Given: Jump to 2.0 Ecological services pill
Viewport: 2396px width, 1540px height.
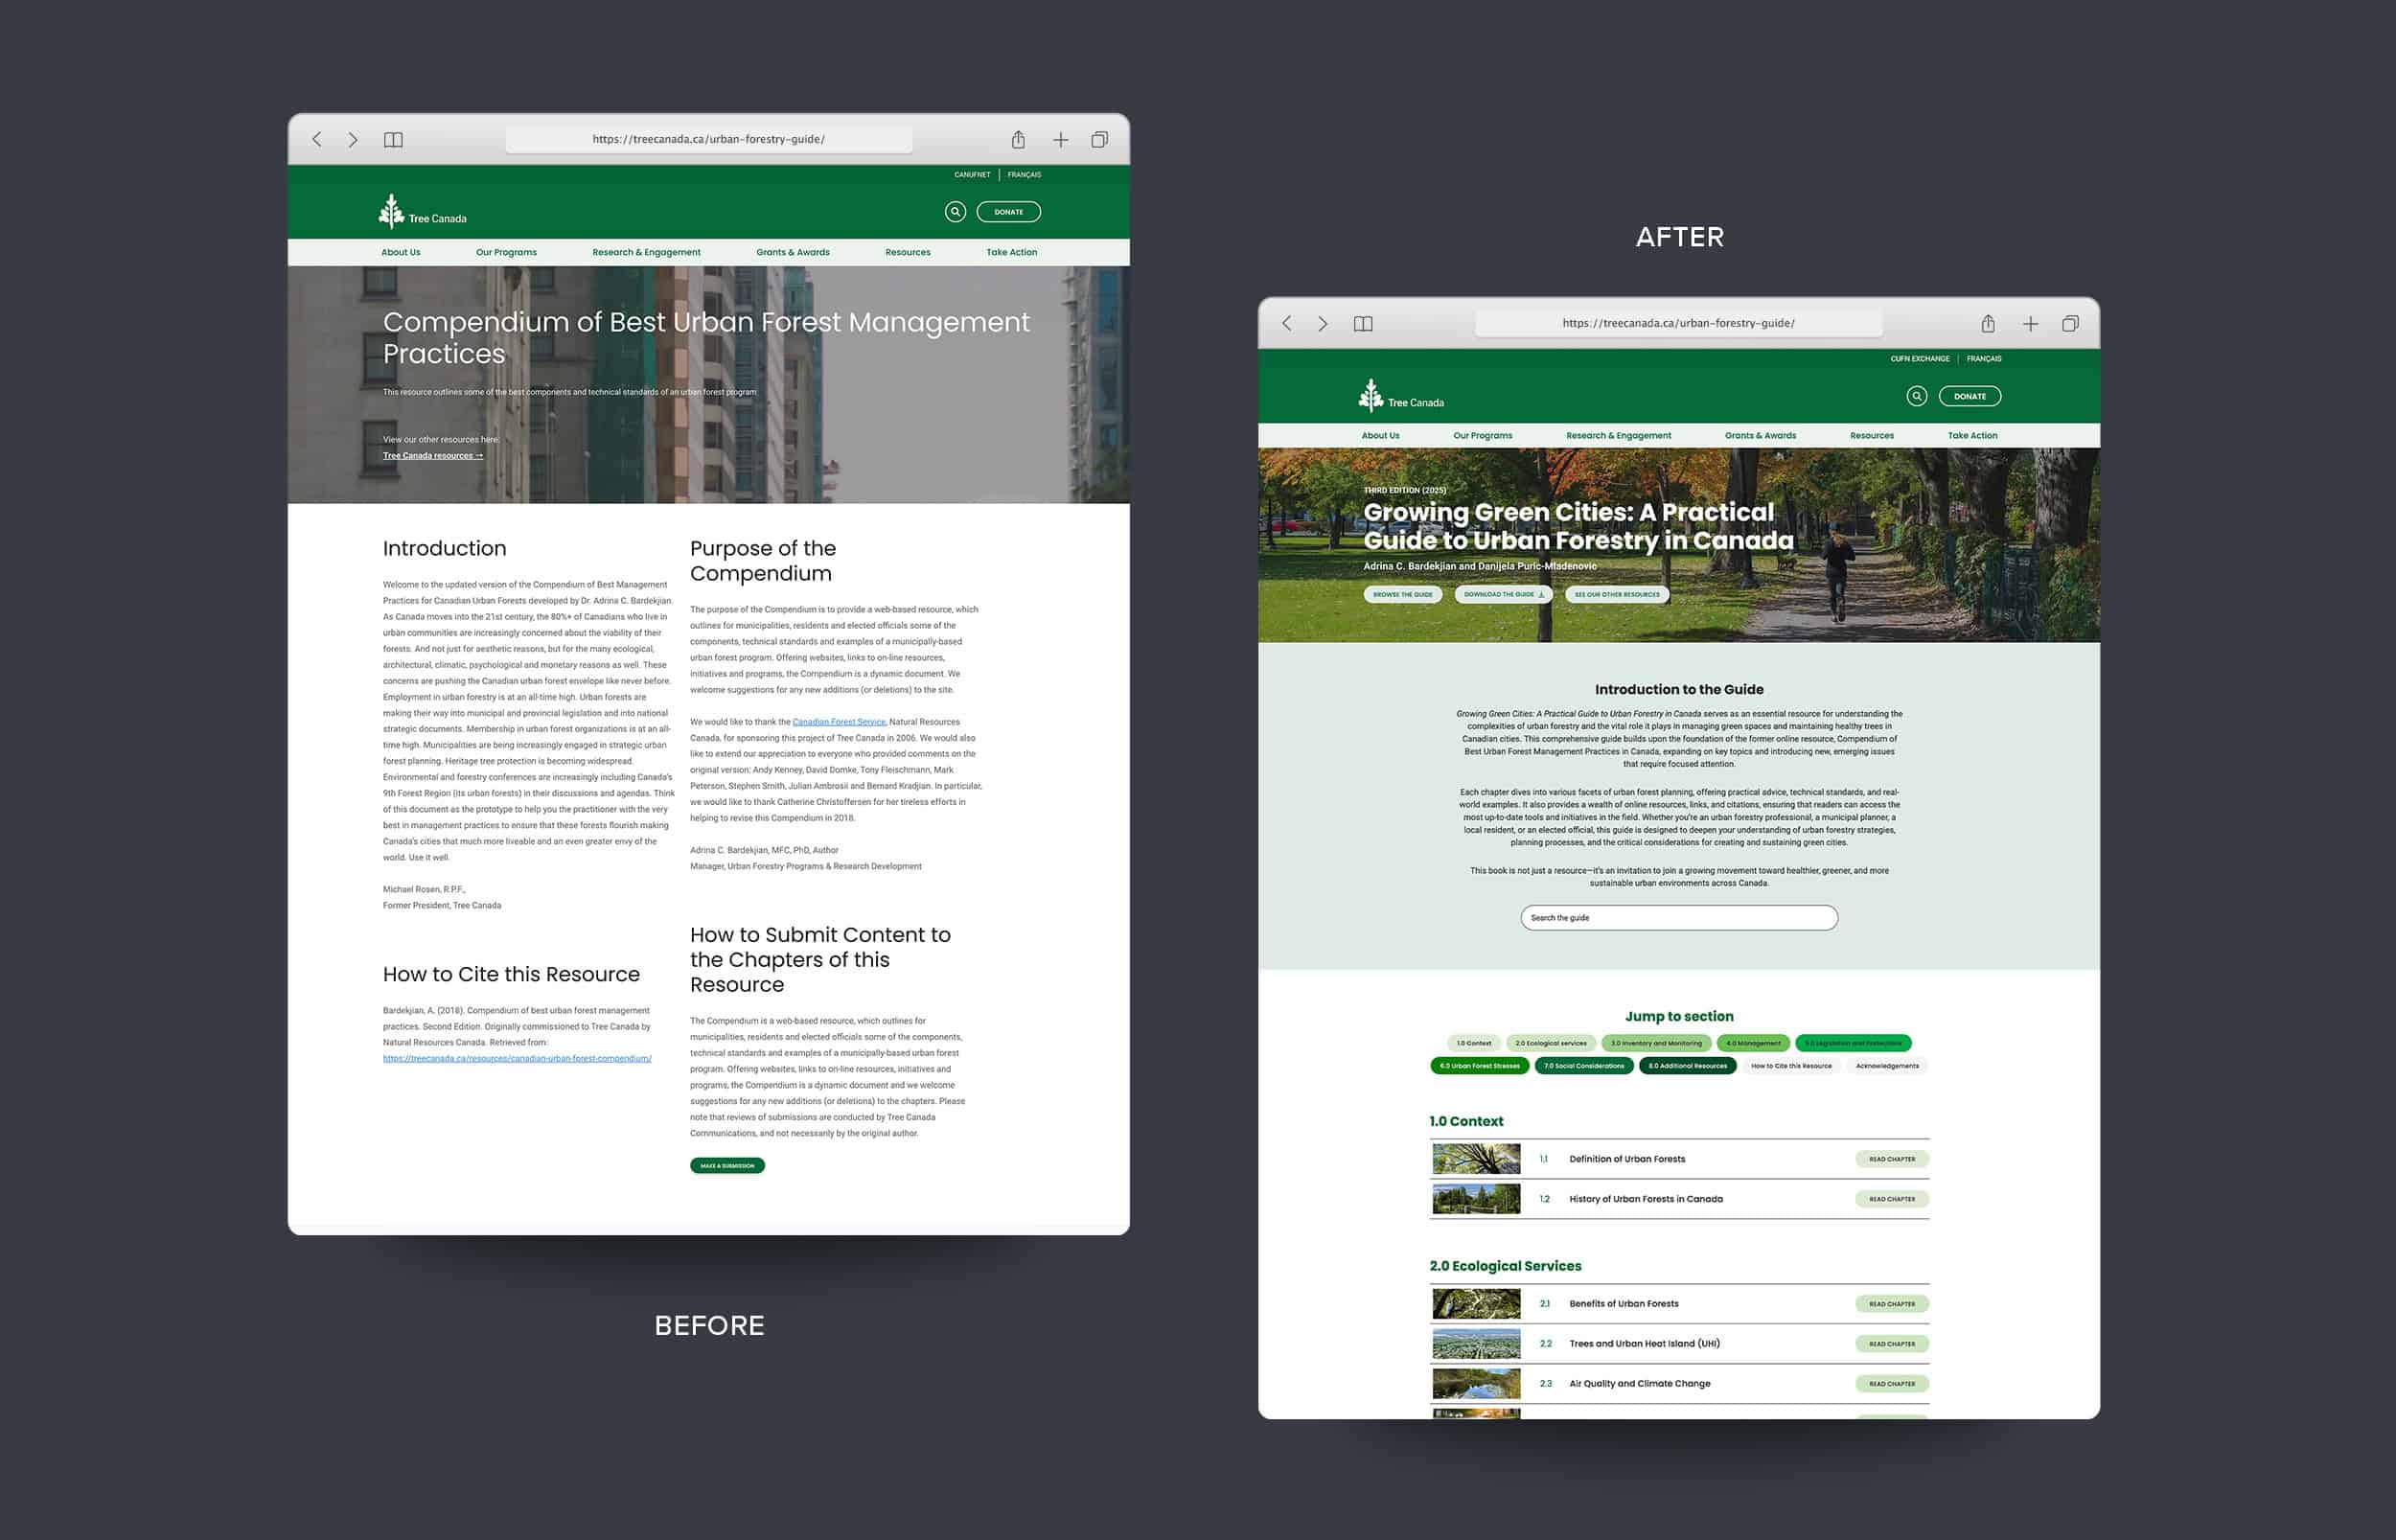Looking at the screenshot, I should click(1551, 1043).
